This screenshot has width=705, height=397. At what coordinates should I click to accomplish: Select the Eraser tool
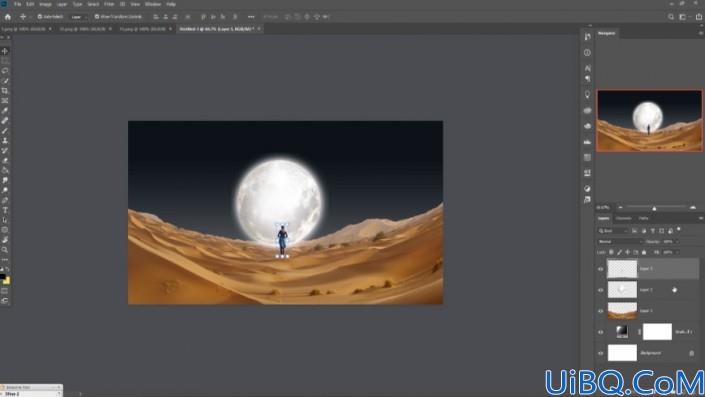[x=5, y=160]
